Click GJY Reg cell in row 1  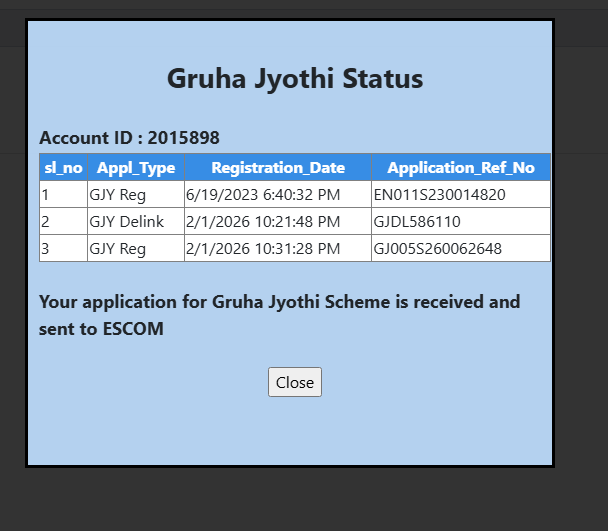point(136,194)
